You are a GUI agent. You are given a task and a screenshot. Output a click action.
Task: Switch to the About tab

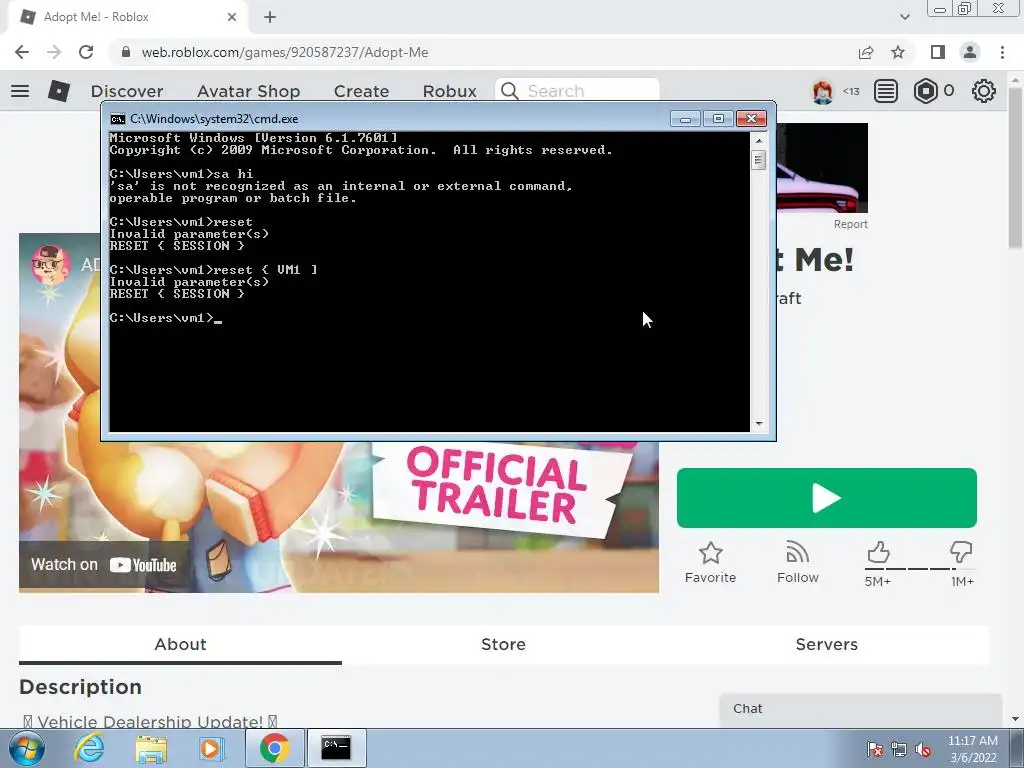pyautogui.click(x=180, y=645)
